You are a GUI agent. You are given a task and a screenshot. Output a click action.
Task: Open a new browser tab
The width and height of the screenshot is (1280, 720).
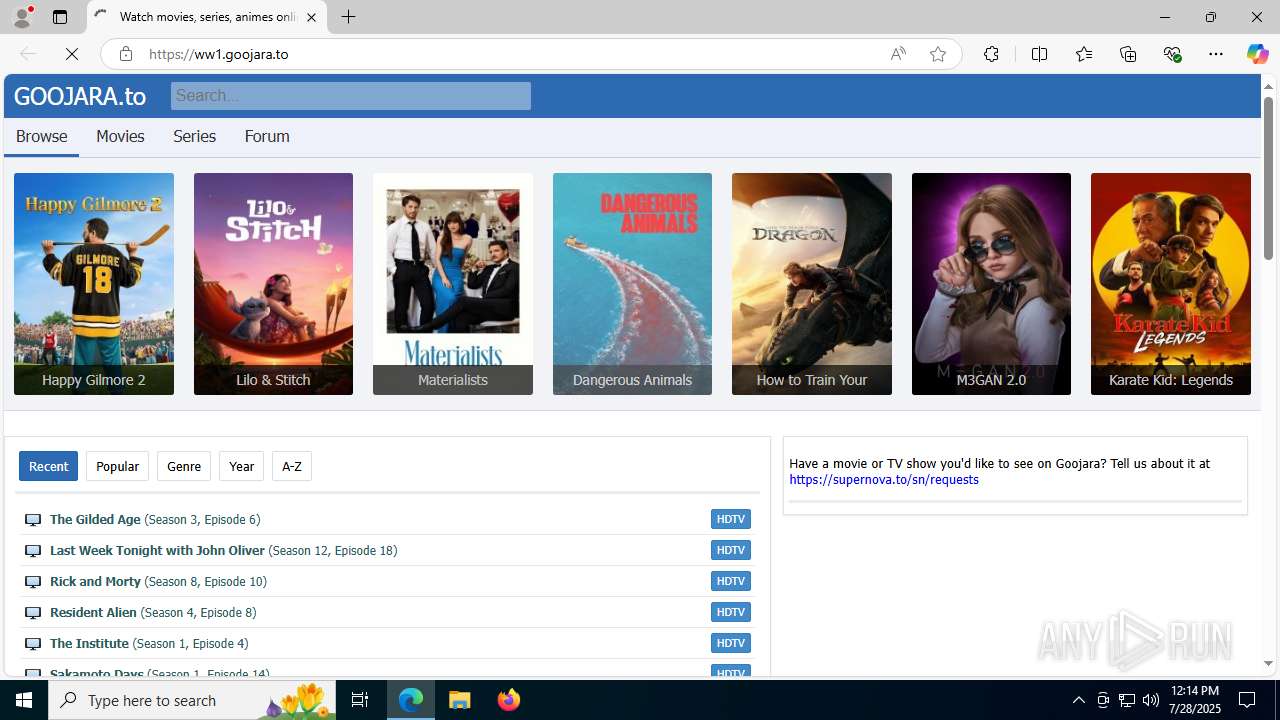click(x=348, y=17)
